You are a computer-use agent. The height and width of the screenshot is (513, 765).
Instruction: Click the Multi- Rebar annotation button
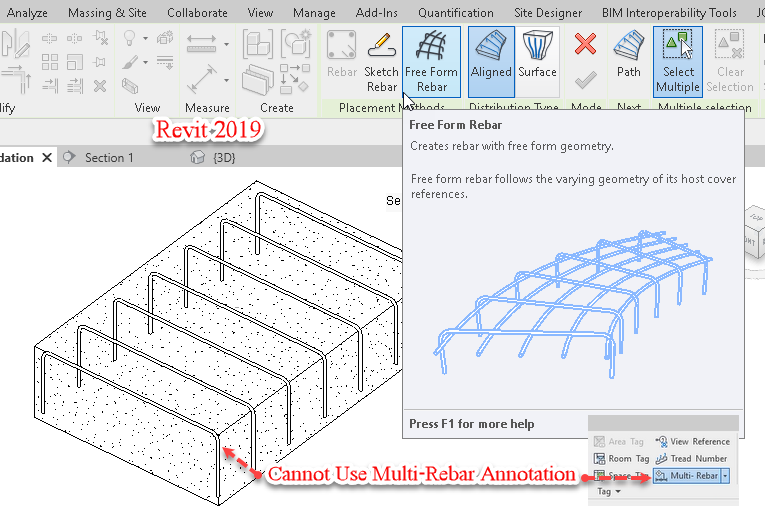tap(686, 475)
